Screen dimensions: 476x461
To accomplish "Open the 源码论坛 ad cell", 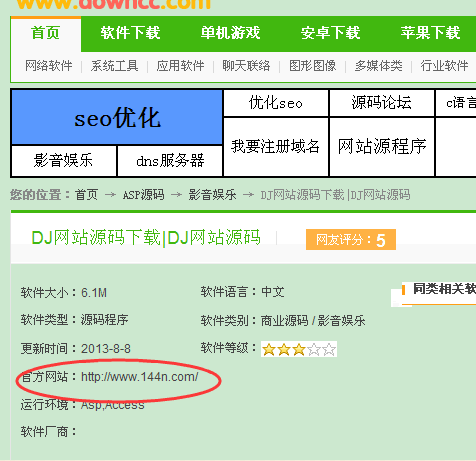I will tap(382, 103).
